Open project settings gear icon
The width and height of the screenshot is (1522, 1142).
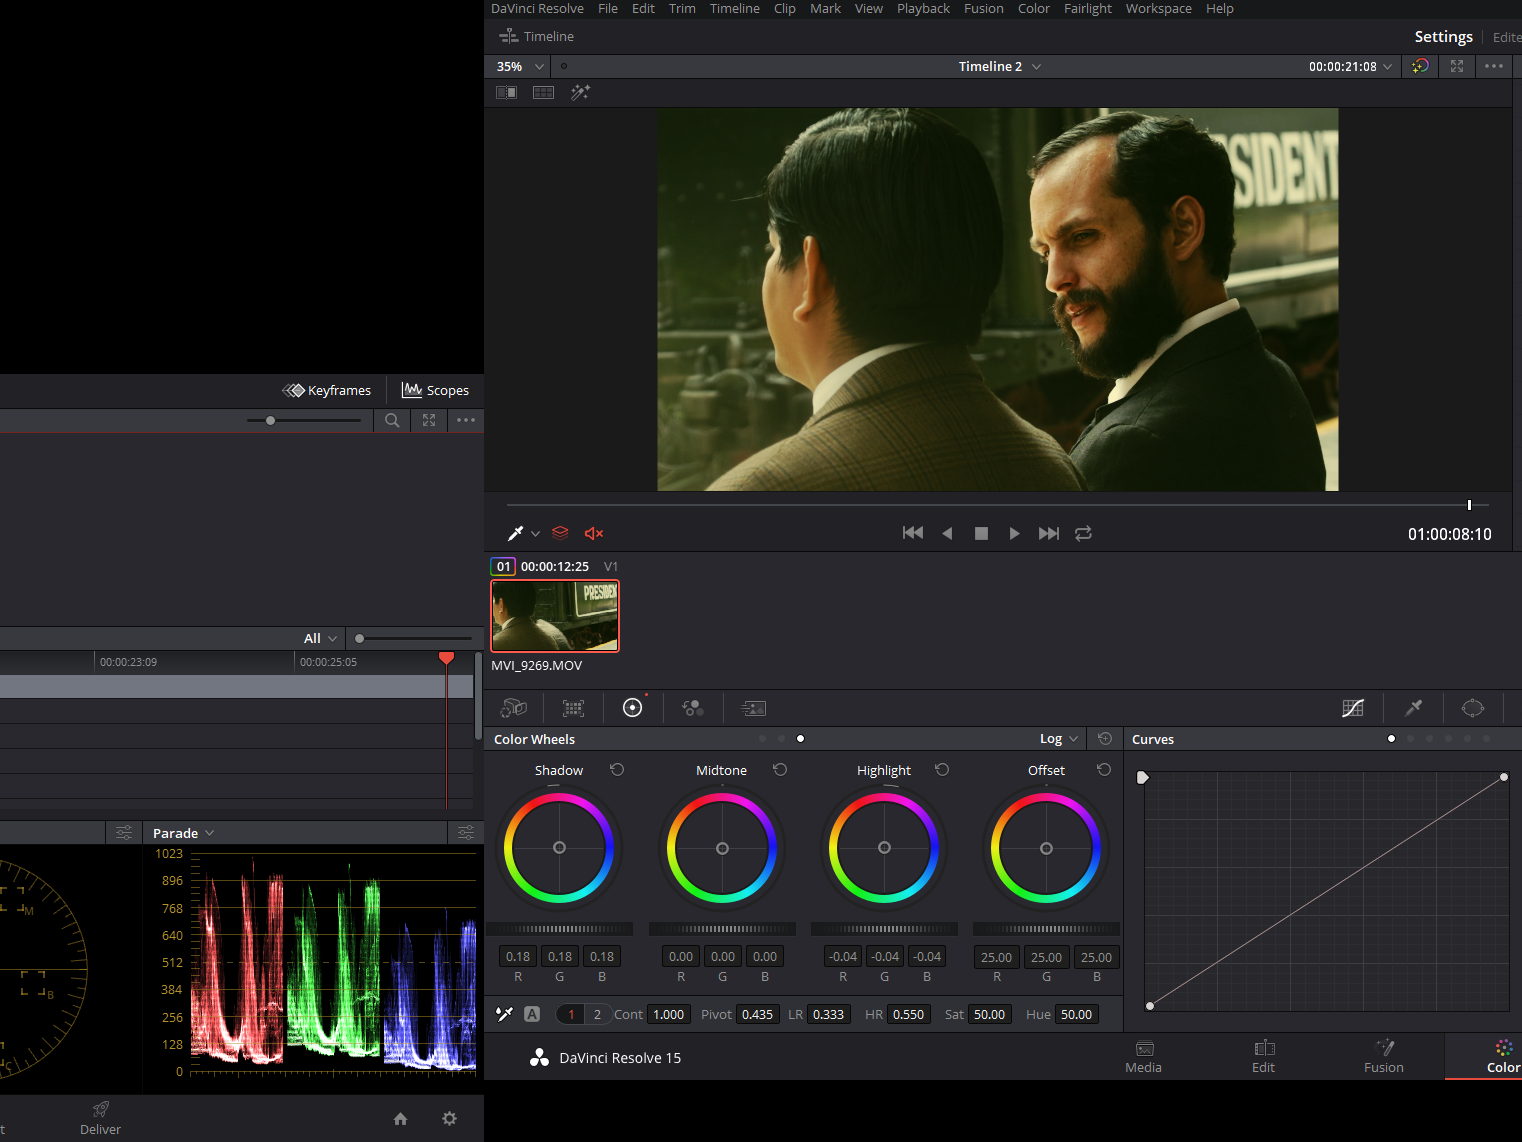[x=450, y=1119]
